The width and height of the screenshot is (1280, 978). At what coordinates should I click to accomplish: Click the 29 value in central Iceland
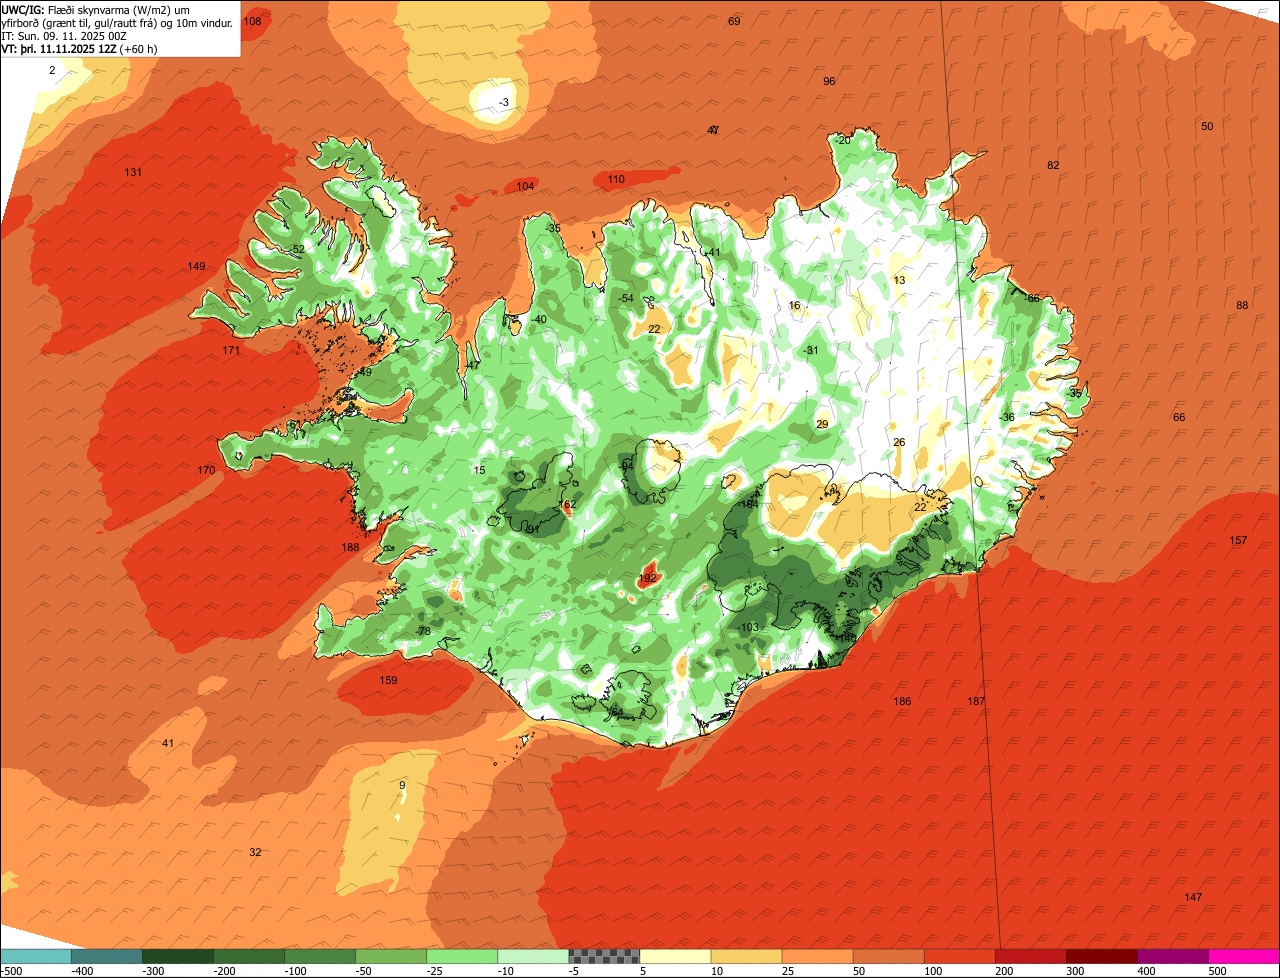pyautogui.click(x=822, y=424)
